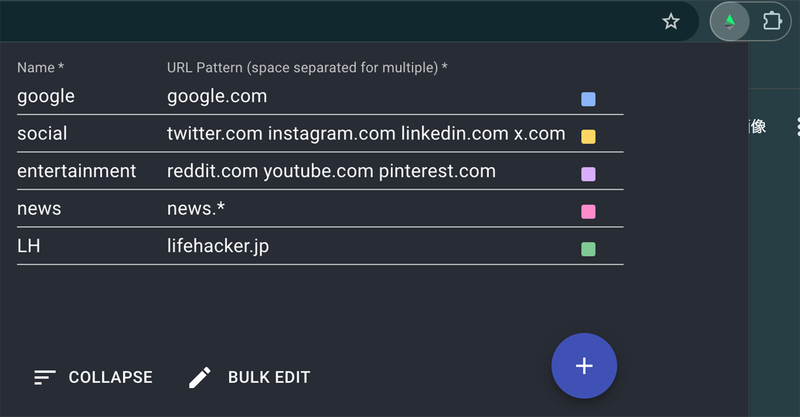
Task: Click the BULK EDIT button label
Action: tap(268, 377)
